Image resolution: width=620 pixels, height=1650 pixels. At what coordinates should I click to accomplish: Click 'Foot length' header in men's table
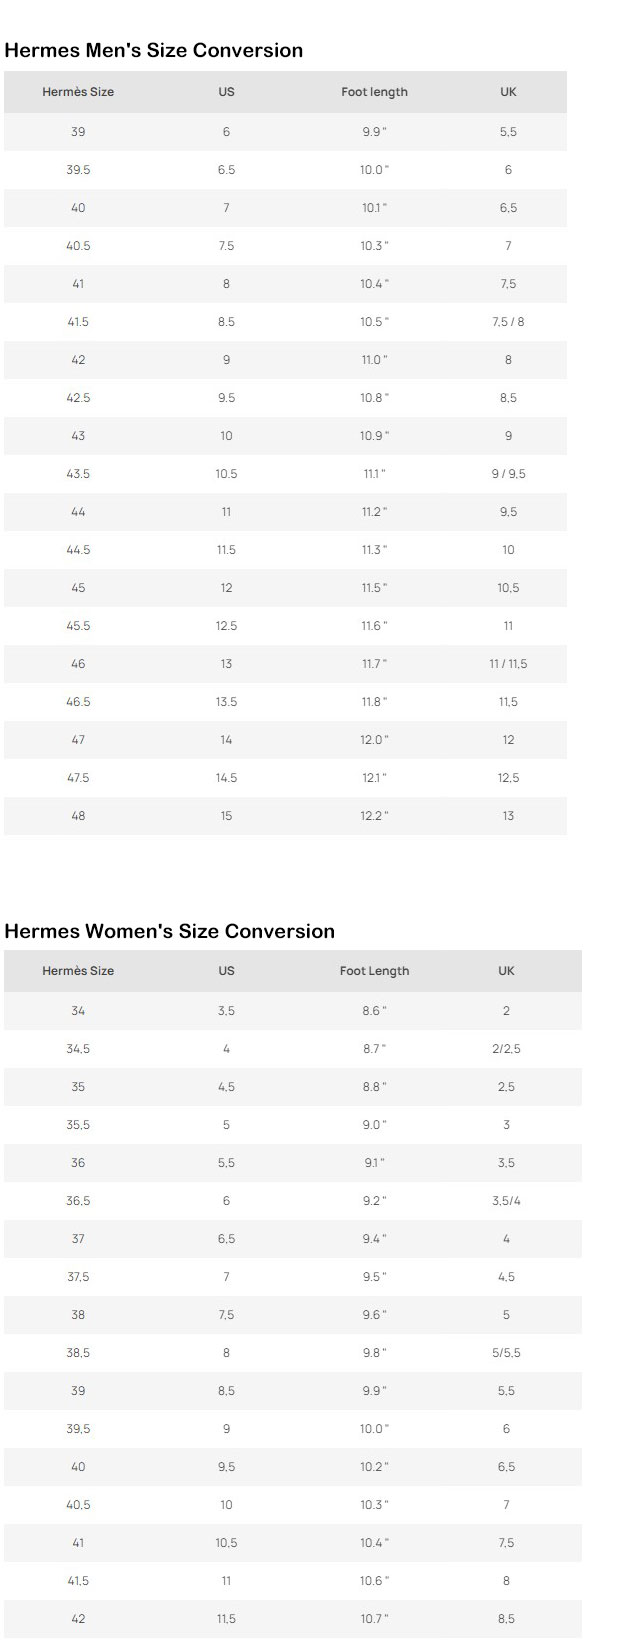pyautogui.click(x=374, y=92)
